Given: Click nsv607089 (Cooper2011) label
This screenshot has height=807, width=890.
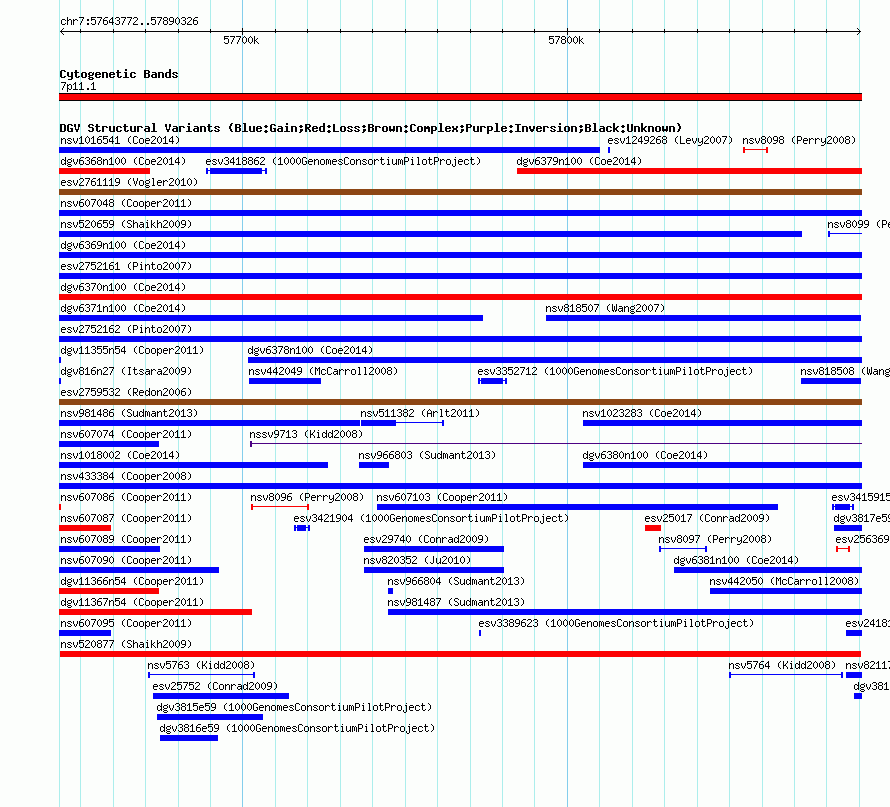Looking at the screenshot, I should coord(126,539).
